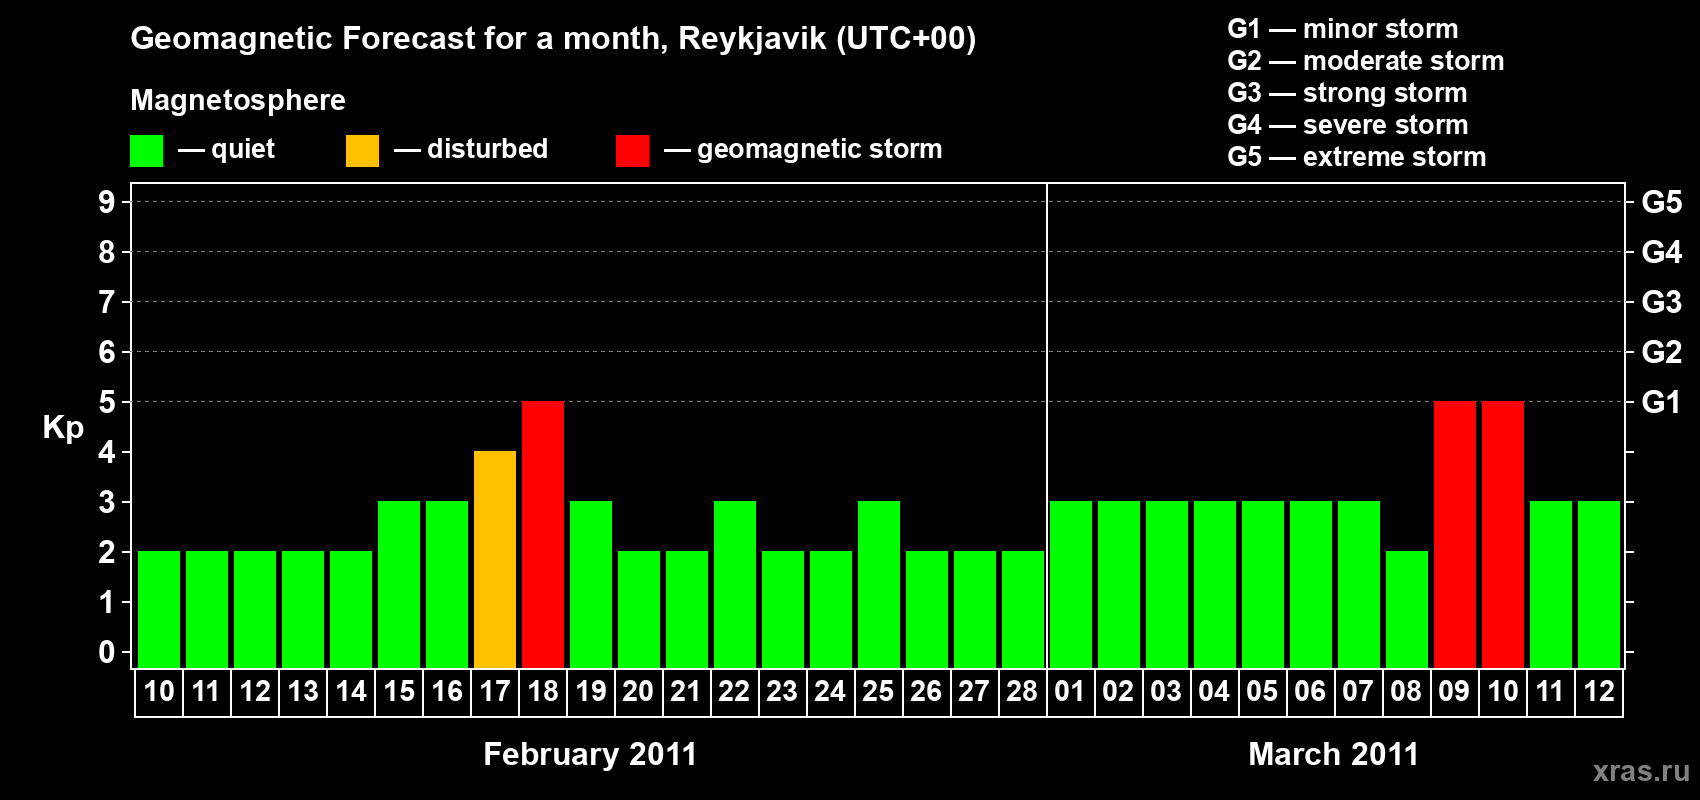
Task: Click the green bar for March 01
Action: (1071, 584)
